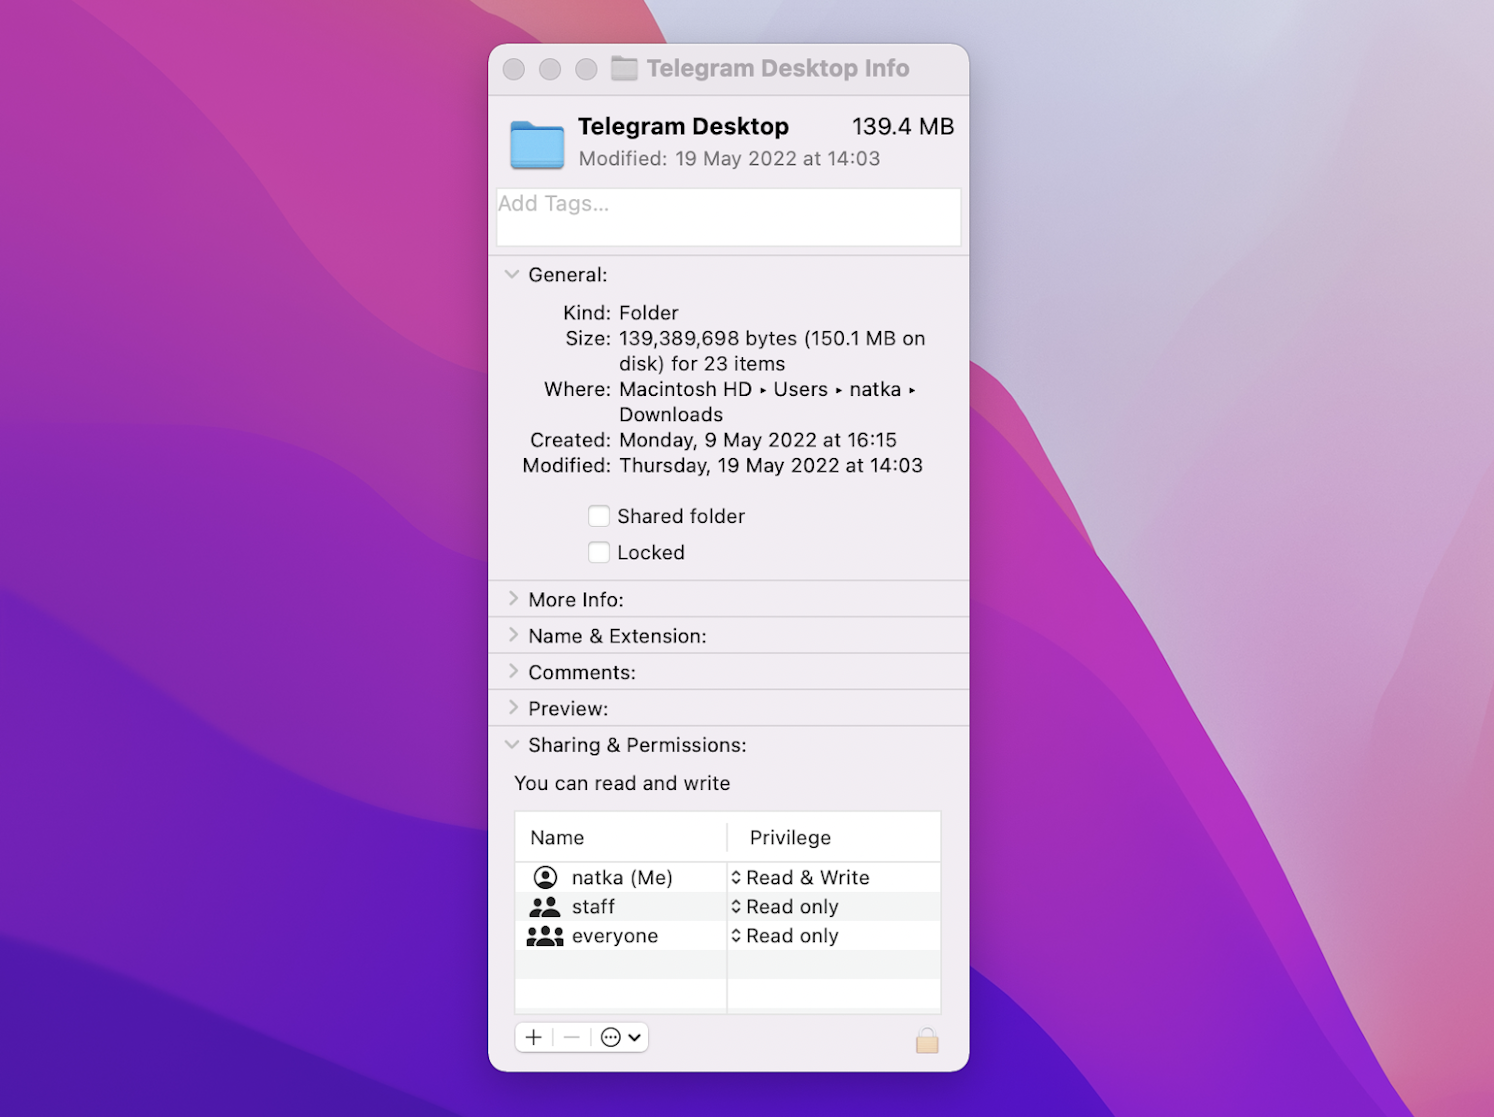Image resolution: width=1494 pixels, height=1117 pixels.
Task: Click the everyone group icon
Action: click(x=545, y=935)
